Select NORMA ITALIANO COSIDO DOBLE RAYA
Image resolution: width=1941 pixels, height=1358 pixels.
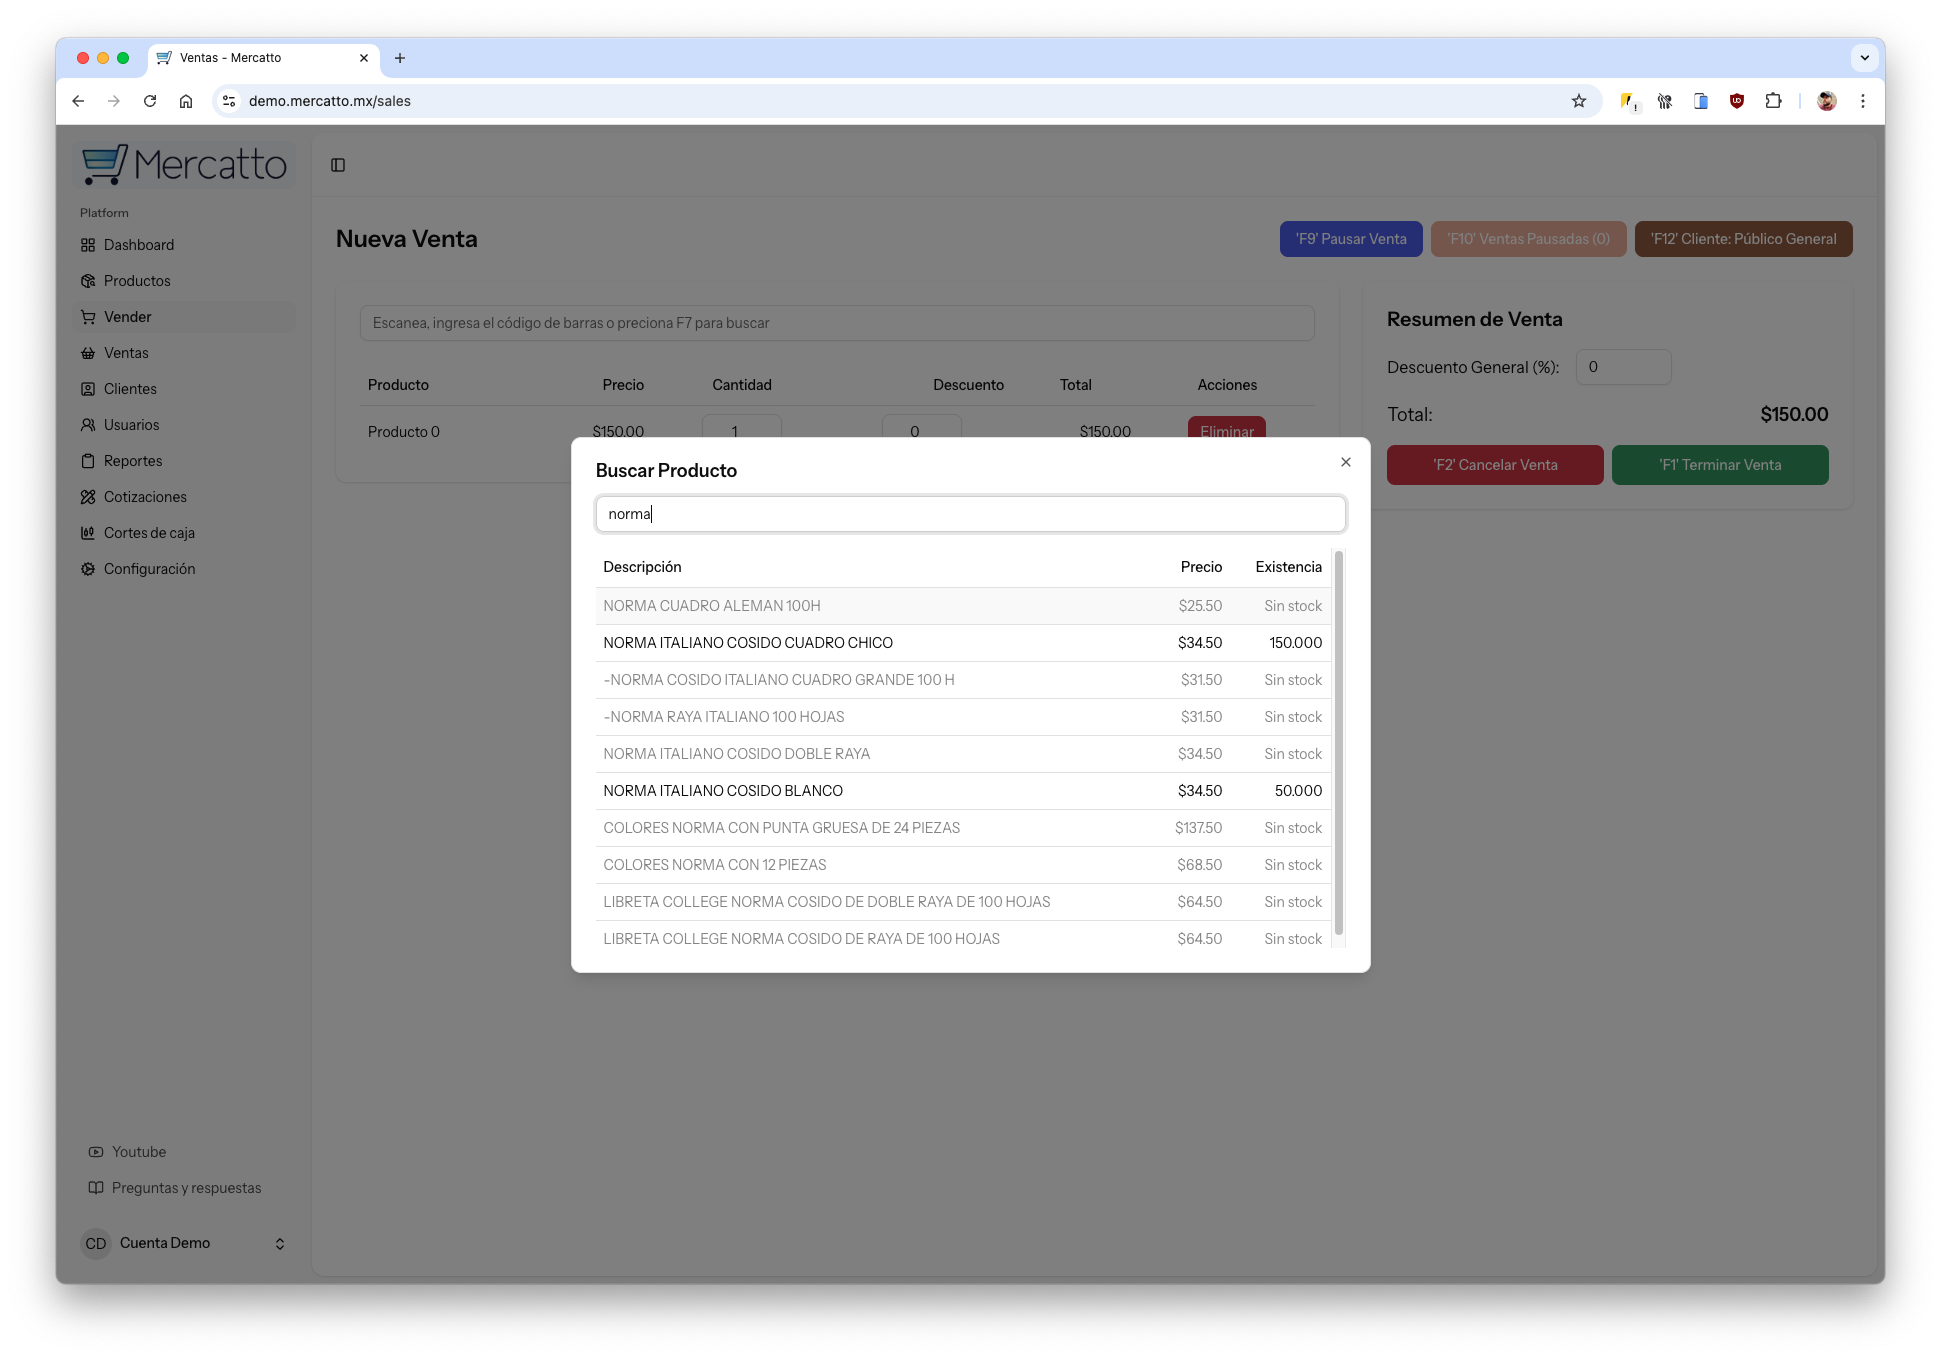point(963,754)
